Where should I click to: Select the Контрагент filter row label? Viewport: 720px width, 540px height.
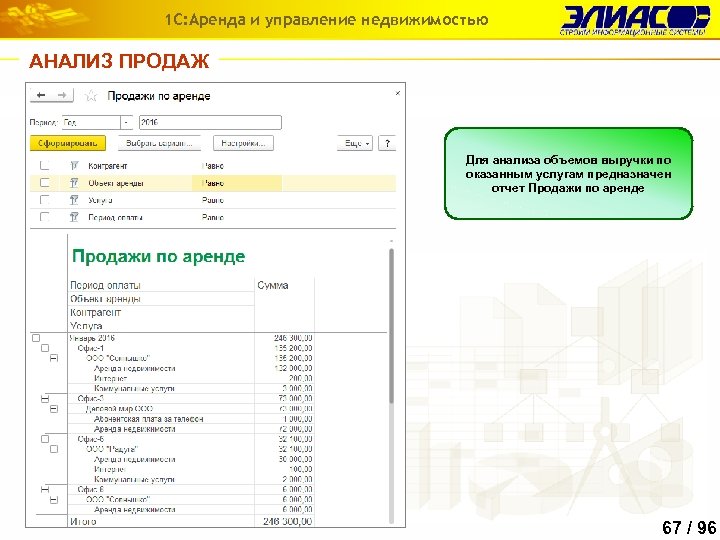click(x=107, y=166)
